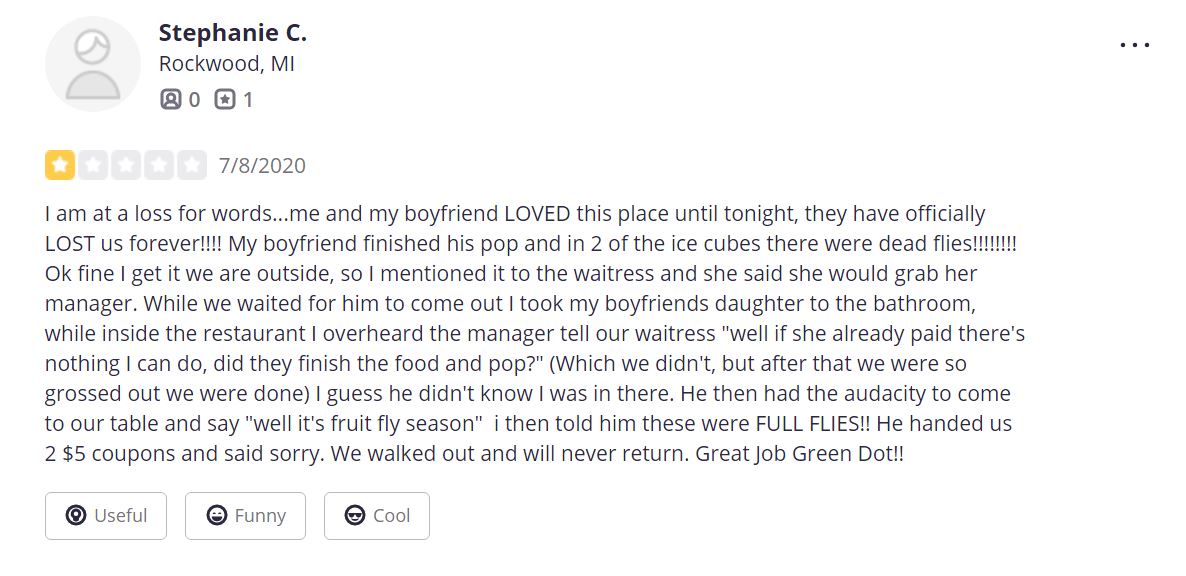Mark the review as Useful
Screen dimensions: 1186x576
tap(106, 516)
